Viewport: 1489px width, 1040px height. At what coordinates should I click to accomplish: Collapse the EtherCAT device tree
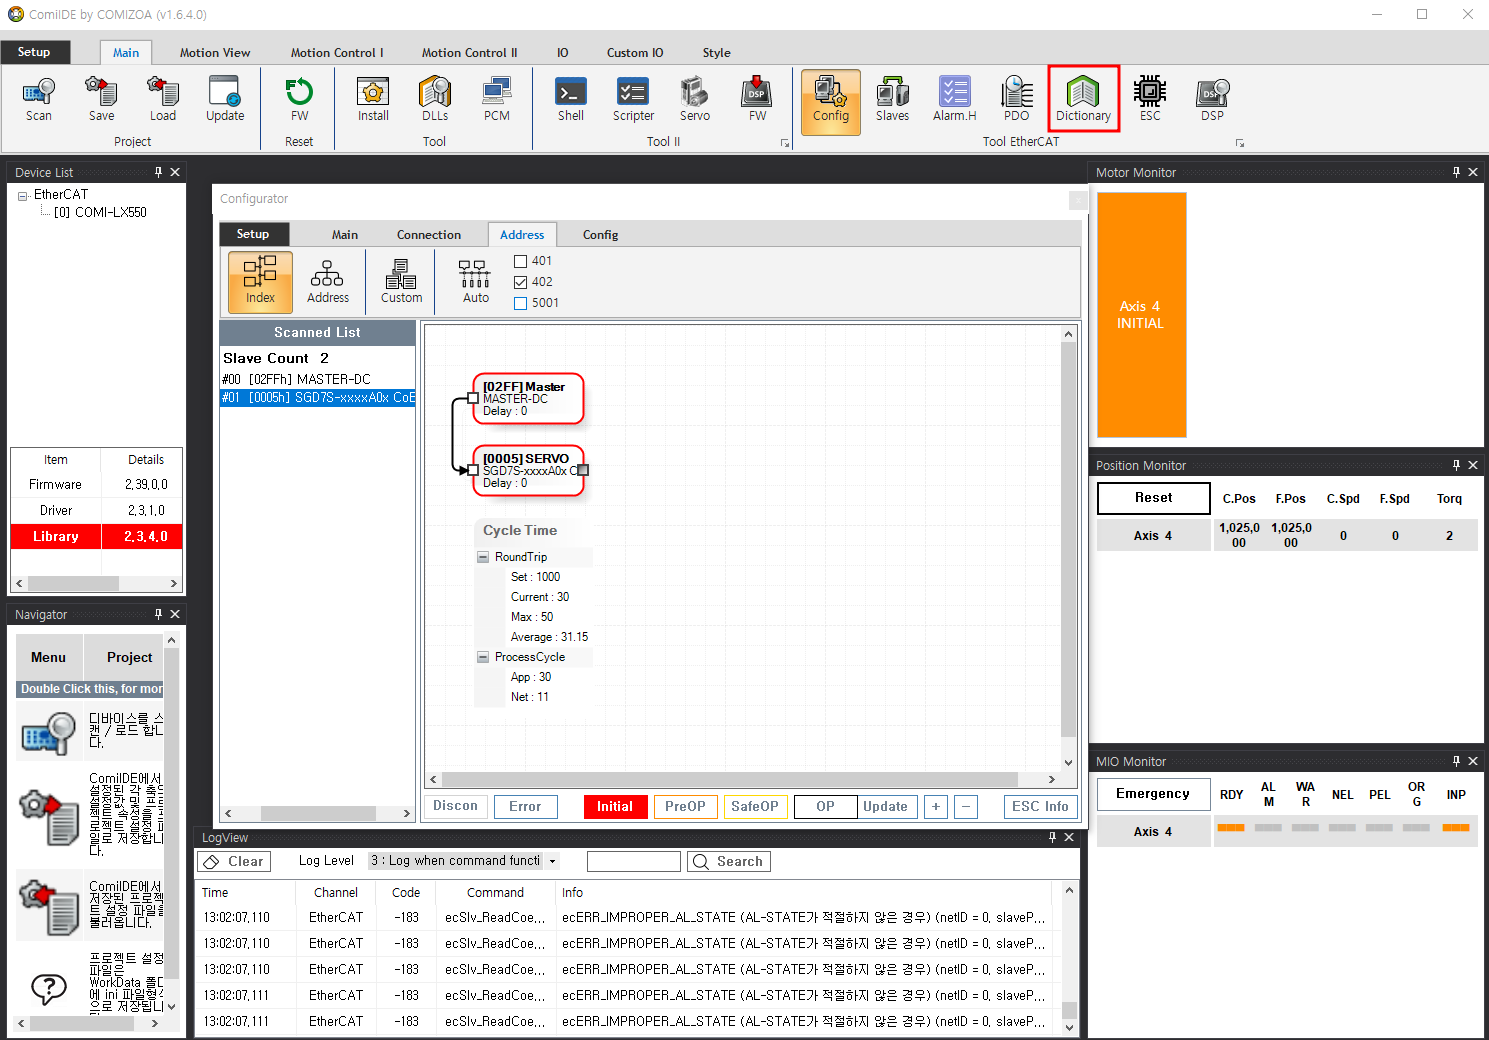tap(22, 195)
